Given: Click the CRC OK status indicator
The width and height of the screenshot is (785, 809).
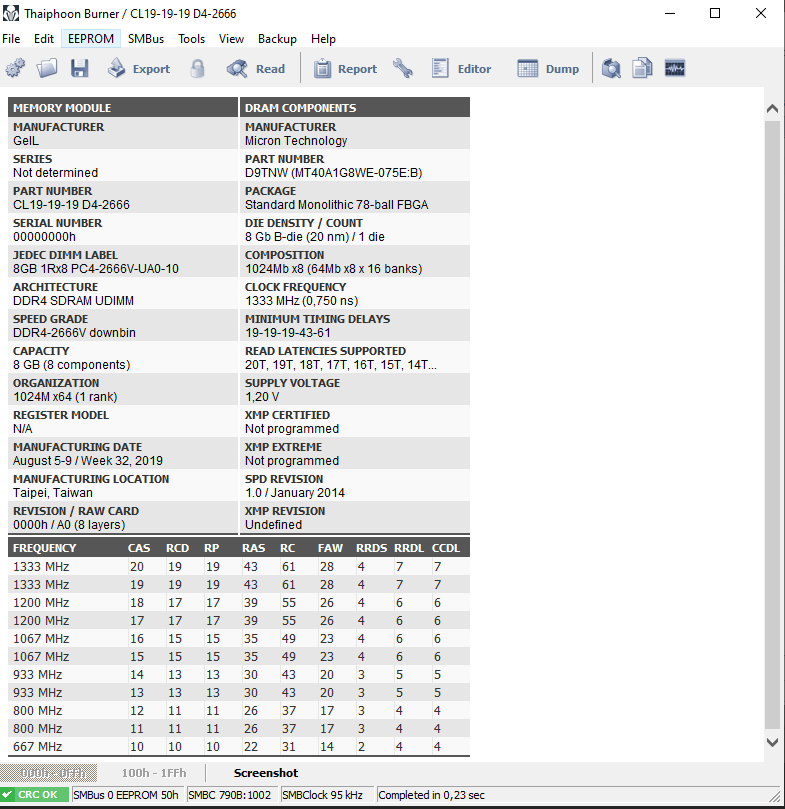Looking at the screenshot, I should [x=35, y=795].
